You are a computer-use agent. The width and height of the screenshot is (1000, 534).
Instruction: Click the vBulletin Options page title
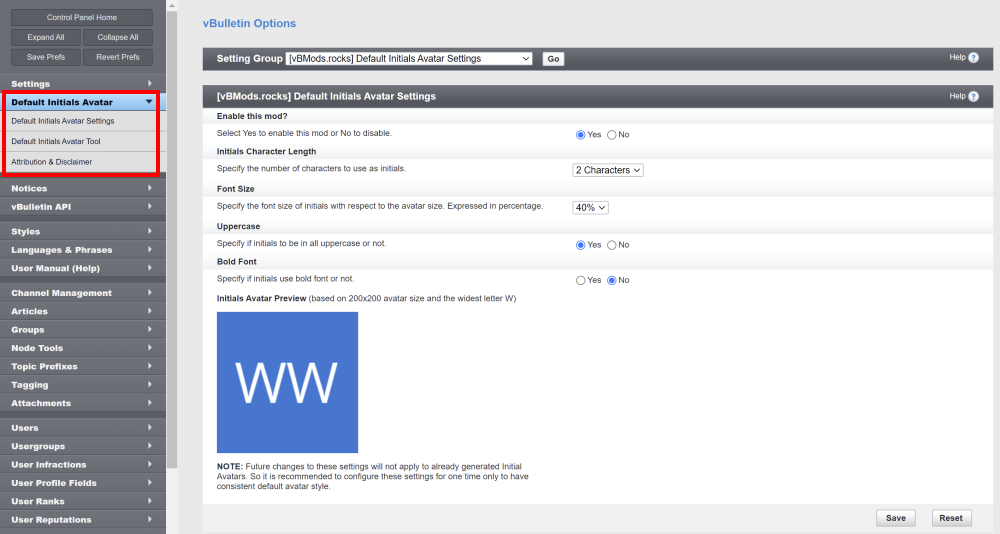(249, 24)
